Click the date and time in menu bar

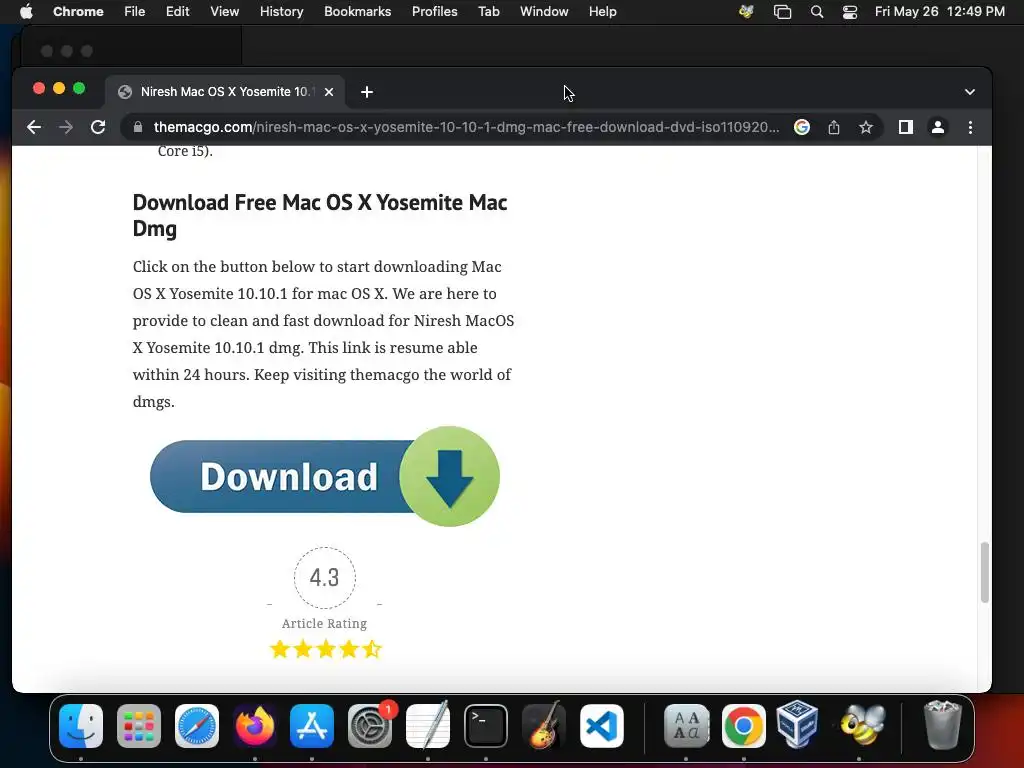pyautogui.click(x=940, y=12)
